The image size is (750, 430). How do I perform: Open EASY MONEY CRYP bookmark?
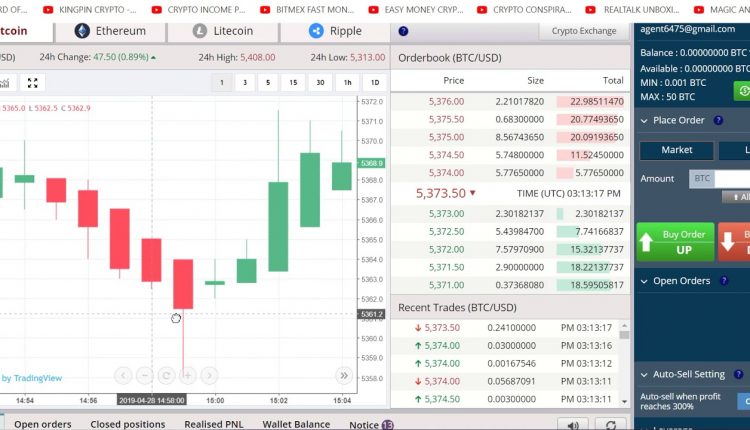(416, 10)
